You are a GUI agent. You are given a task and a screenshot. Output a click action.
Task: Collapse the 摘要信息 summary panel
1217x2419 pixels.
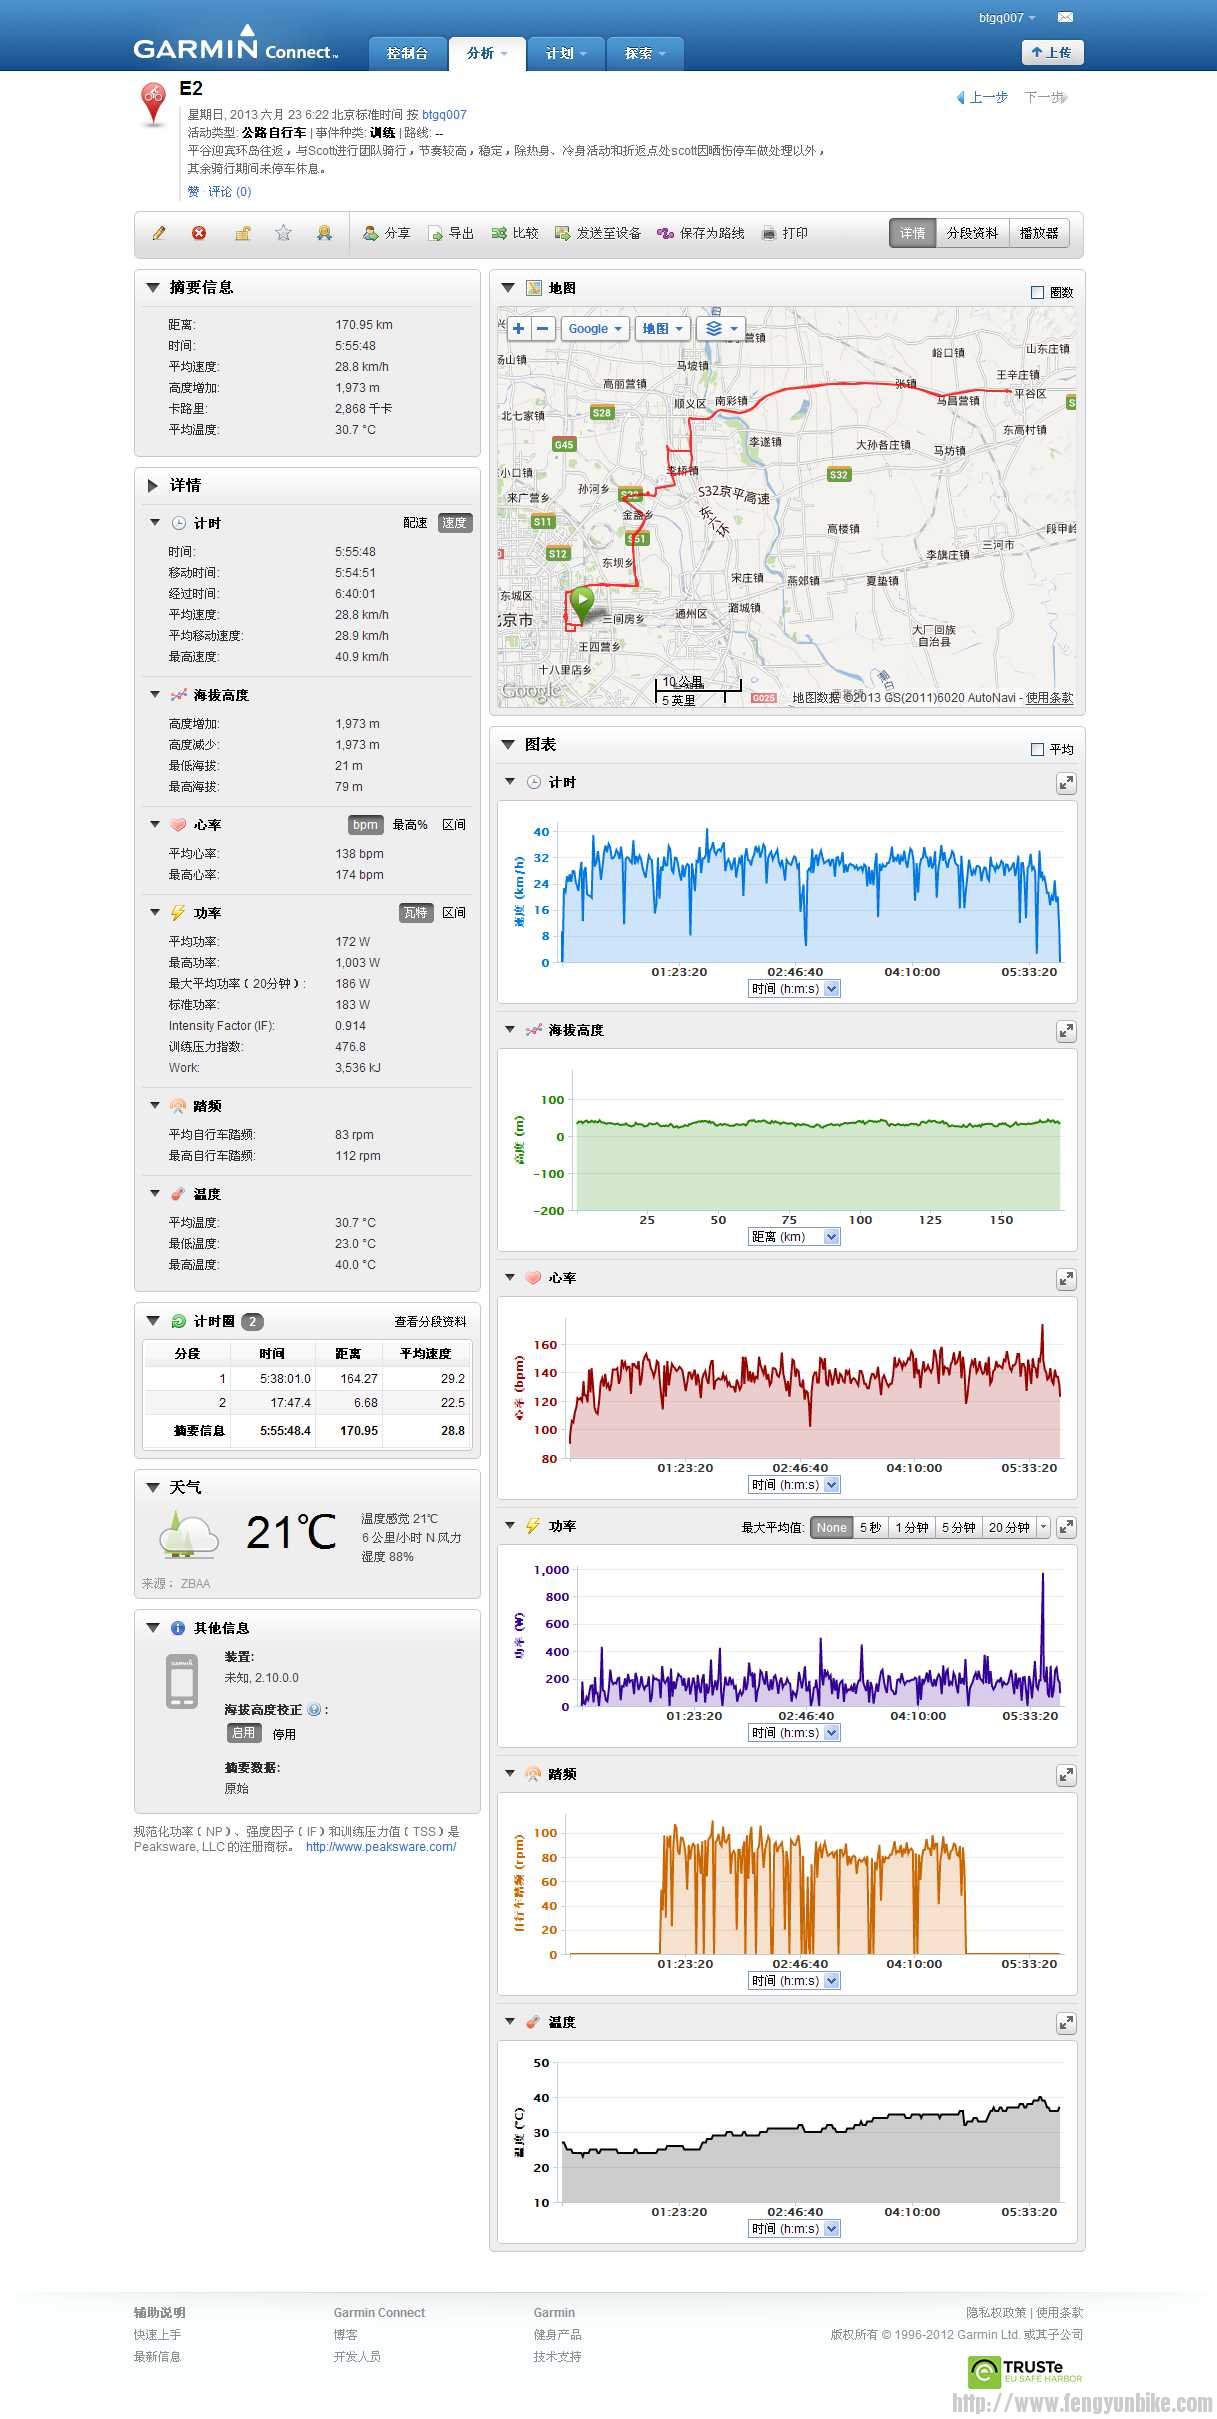(x=153, y=287)
